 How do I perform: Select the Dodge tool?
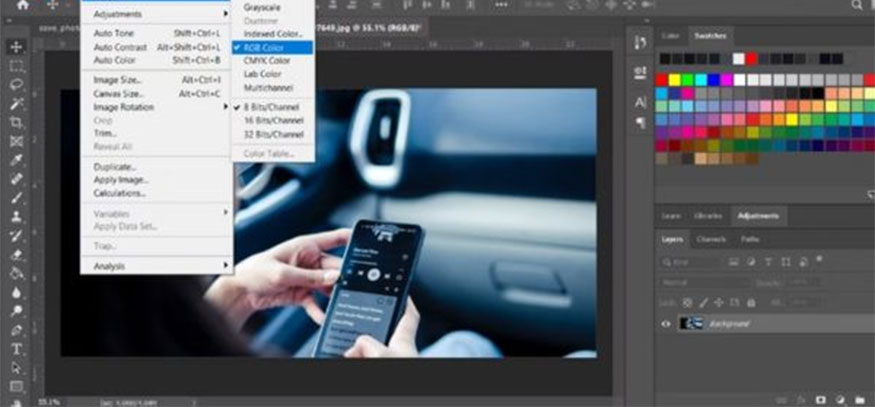tap(17, 311)
